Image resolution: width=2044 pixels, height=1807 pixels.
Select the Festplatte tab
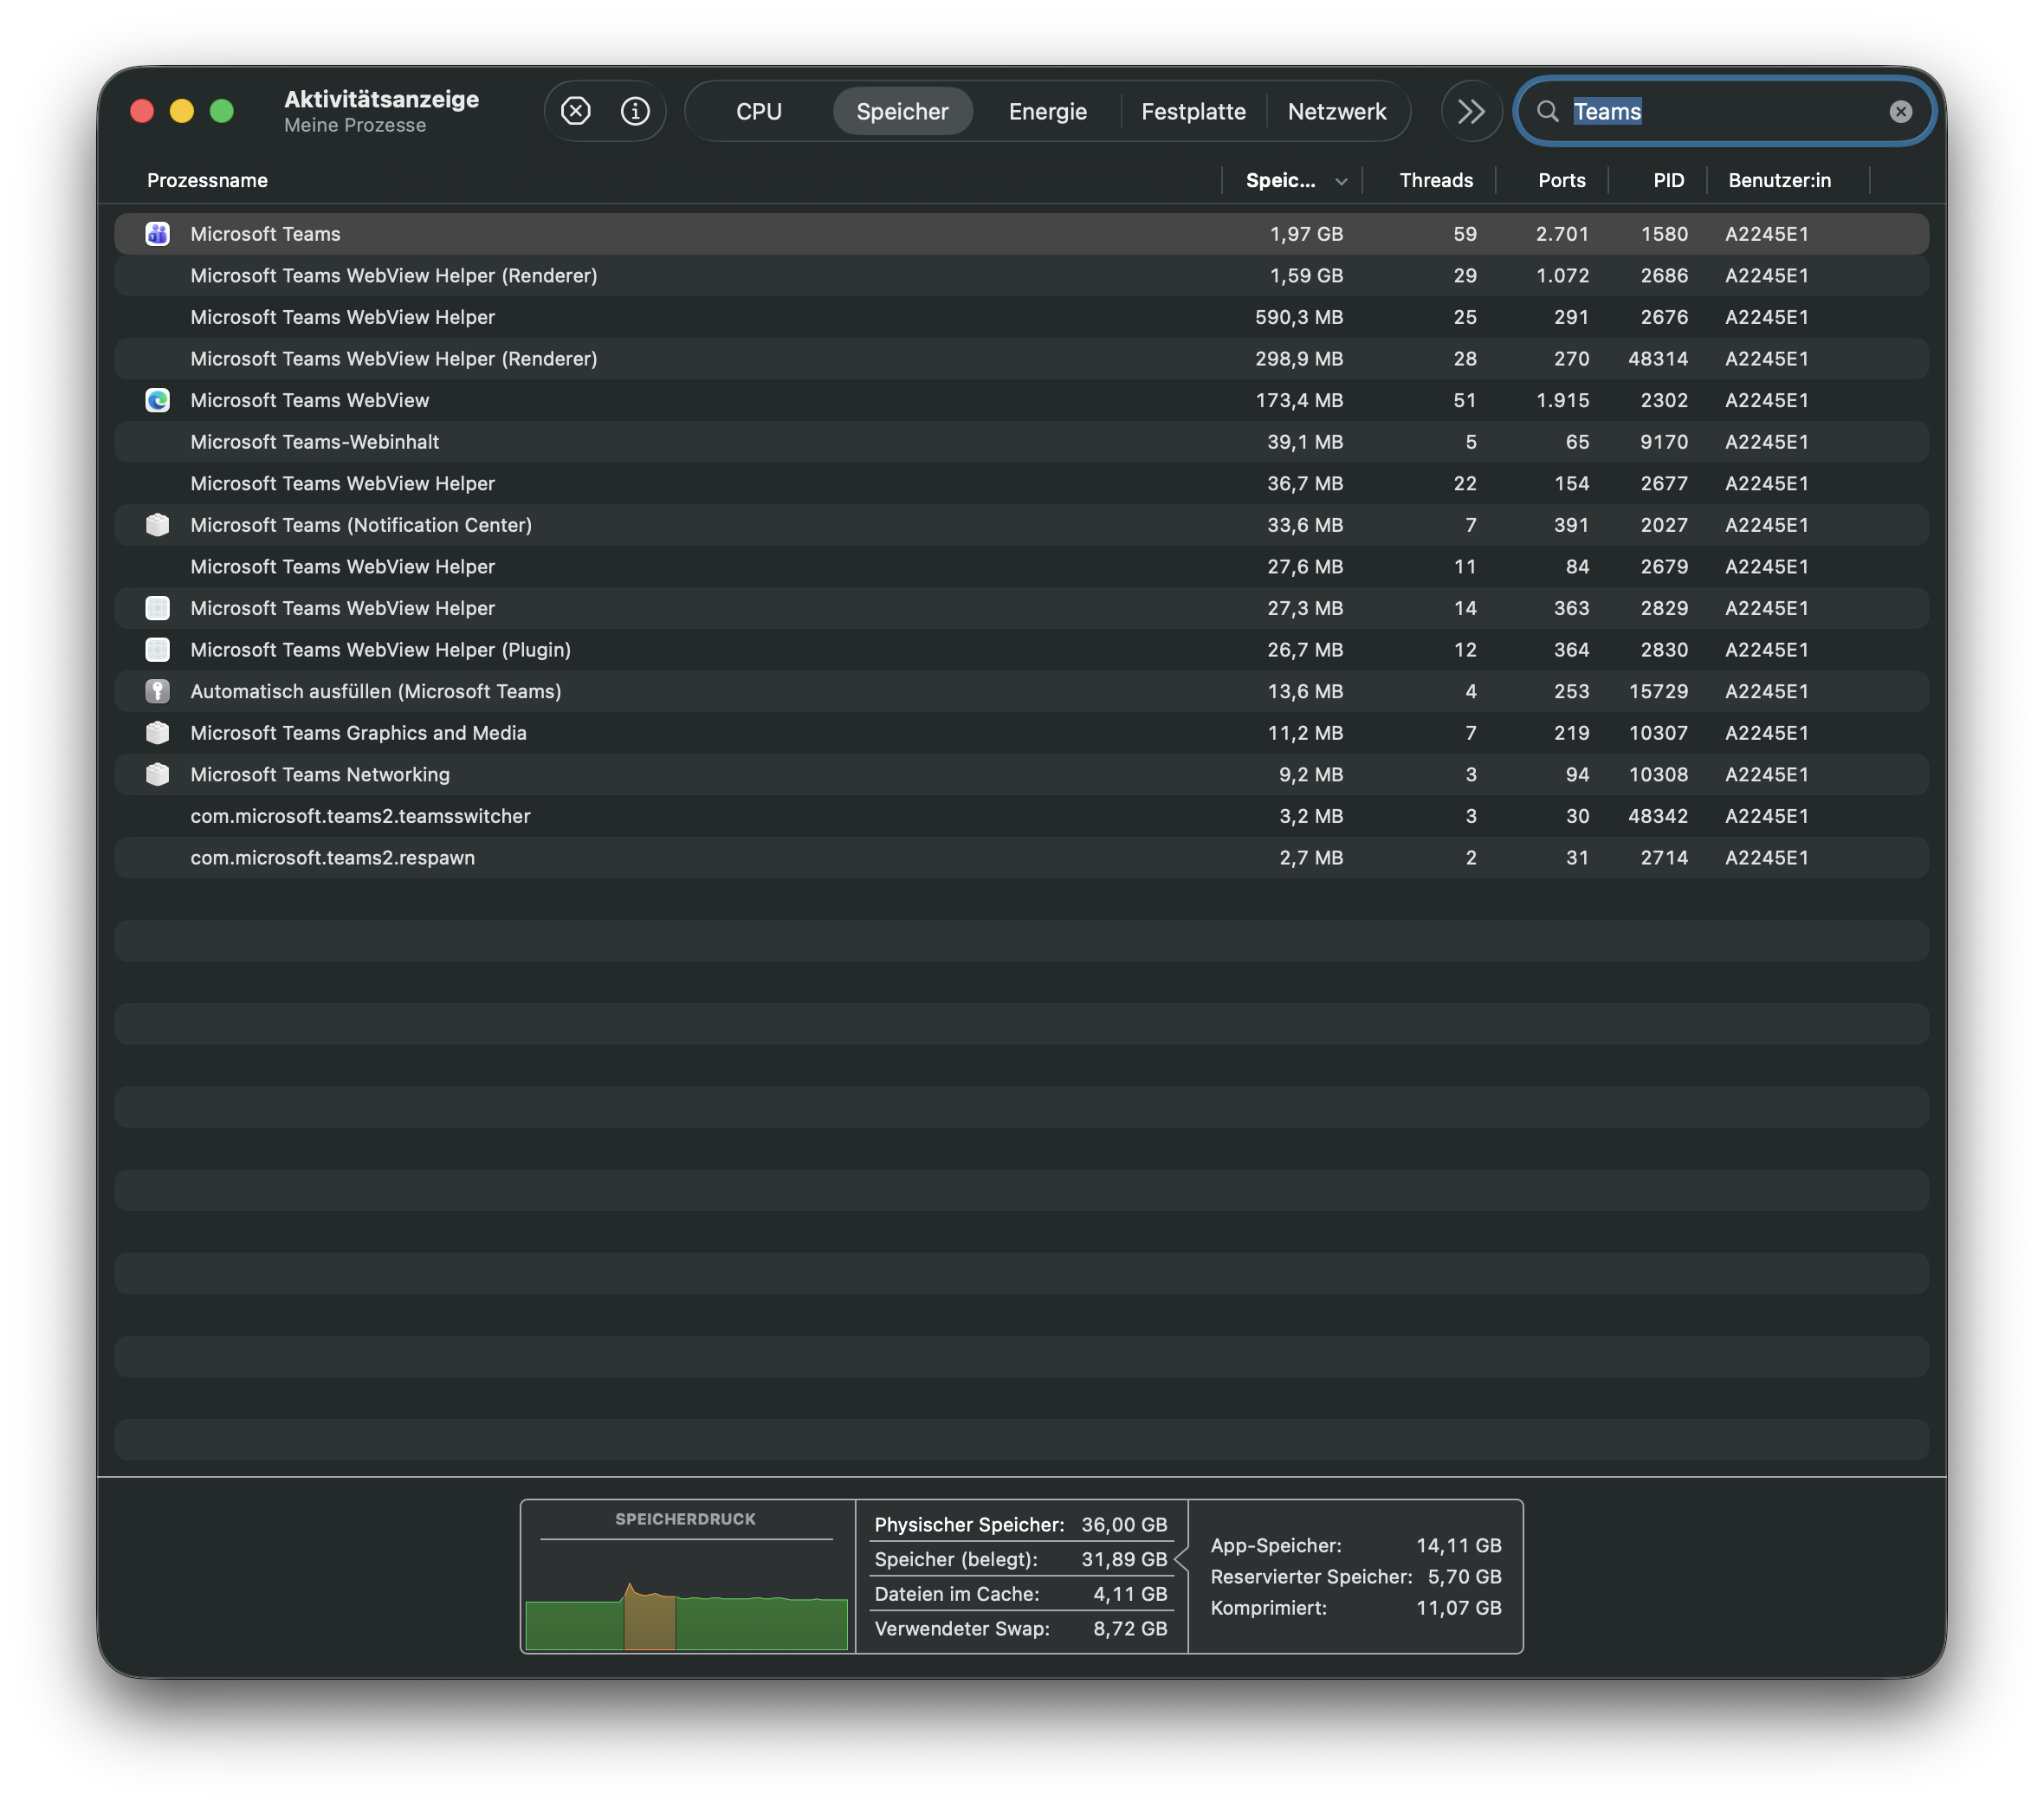pos(1193,111)
